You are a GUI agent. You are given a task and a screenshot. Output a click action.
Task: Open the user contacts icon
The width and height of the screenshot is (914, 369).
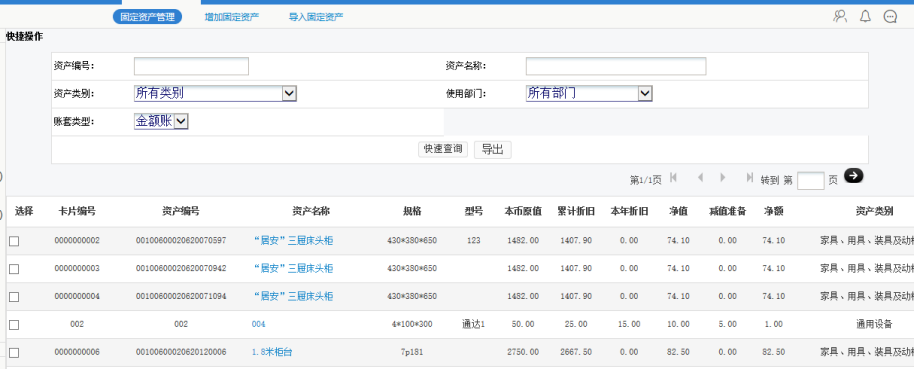pyautogui.click(x=840, y=17)
